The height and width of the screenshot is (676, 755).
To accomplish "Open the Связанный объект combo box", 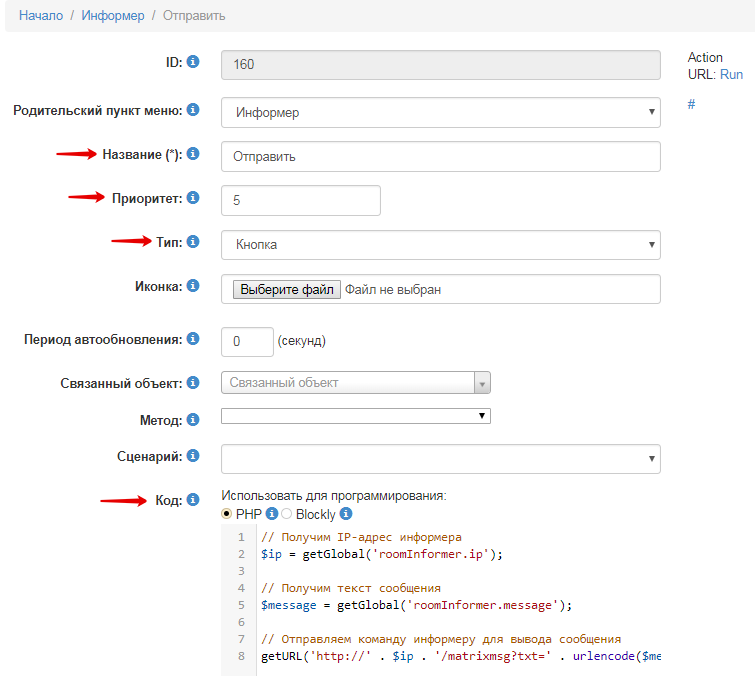I will tap(356, 382).
